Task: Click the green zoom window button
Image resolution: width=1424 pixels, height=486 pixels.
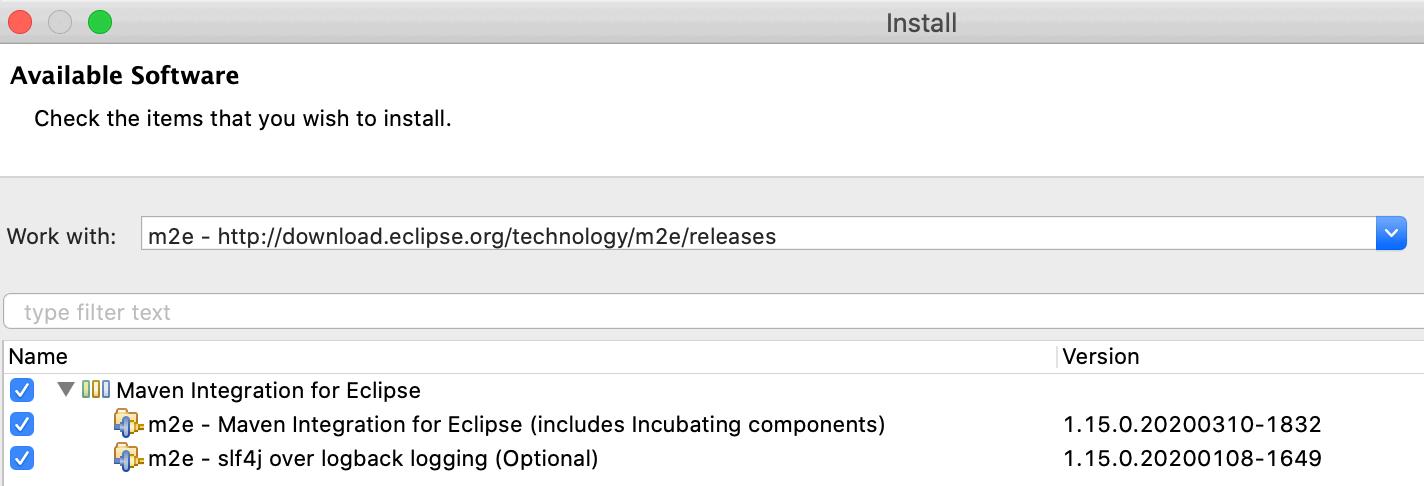Action: [100, 21]
